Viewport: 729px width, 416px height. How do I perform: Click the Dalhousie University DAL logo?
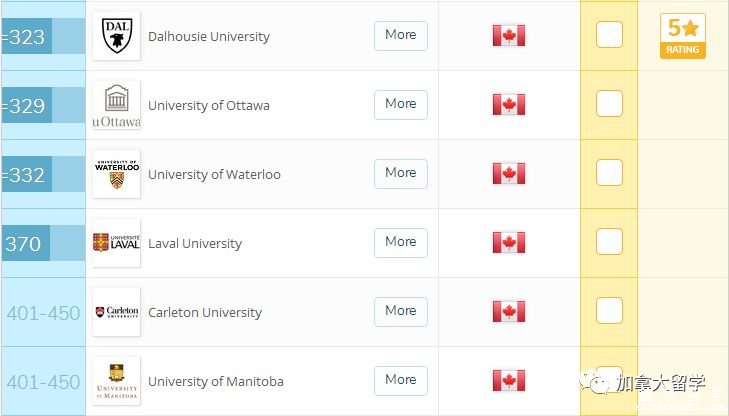click(x=116, y=36)
